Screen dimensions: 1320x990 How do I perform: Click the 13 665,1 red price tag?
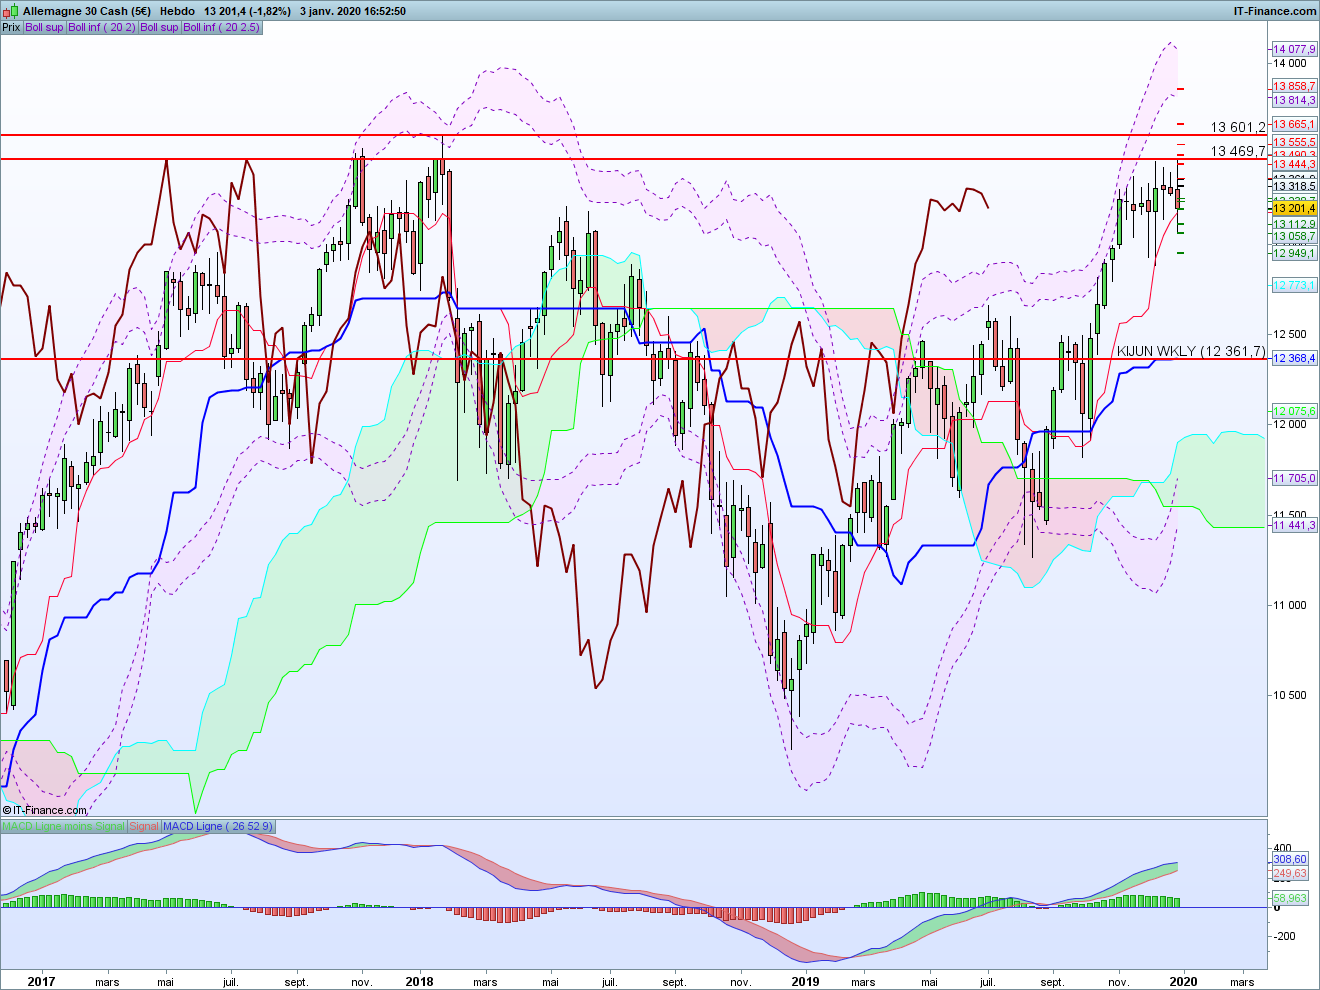[1294, 124]
